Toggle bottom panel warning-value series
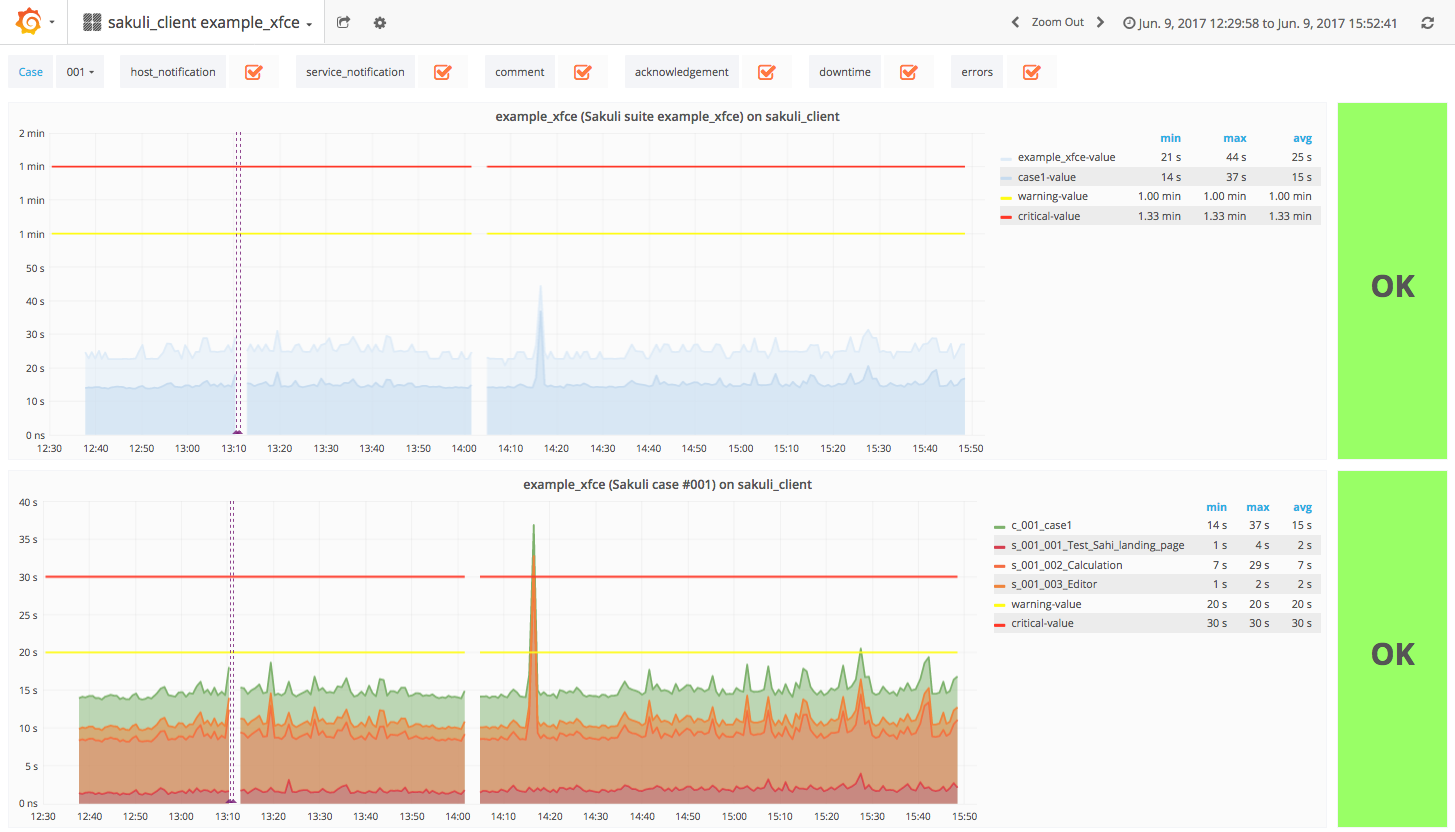 click(x=1046, y=604)
